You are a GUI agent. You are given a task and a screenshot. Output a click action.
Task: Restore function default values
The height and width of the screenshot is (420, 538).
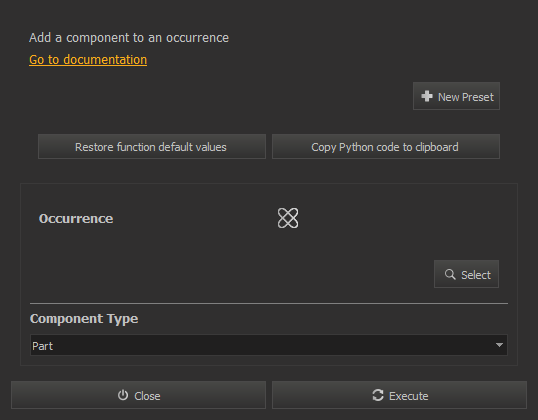click(152, 147)
